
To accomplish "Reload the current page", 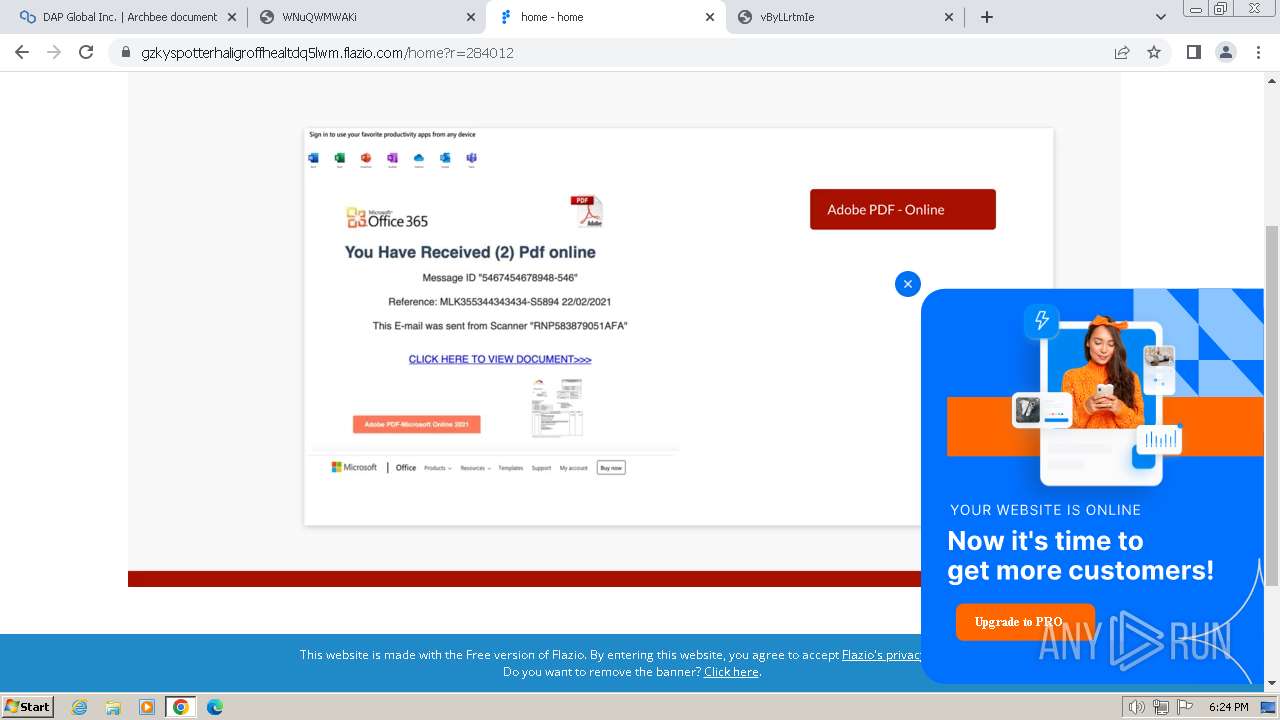I will pyautogui.click(x=86, y=52).
